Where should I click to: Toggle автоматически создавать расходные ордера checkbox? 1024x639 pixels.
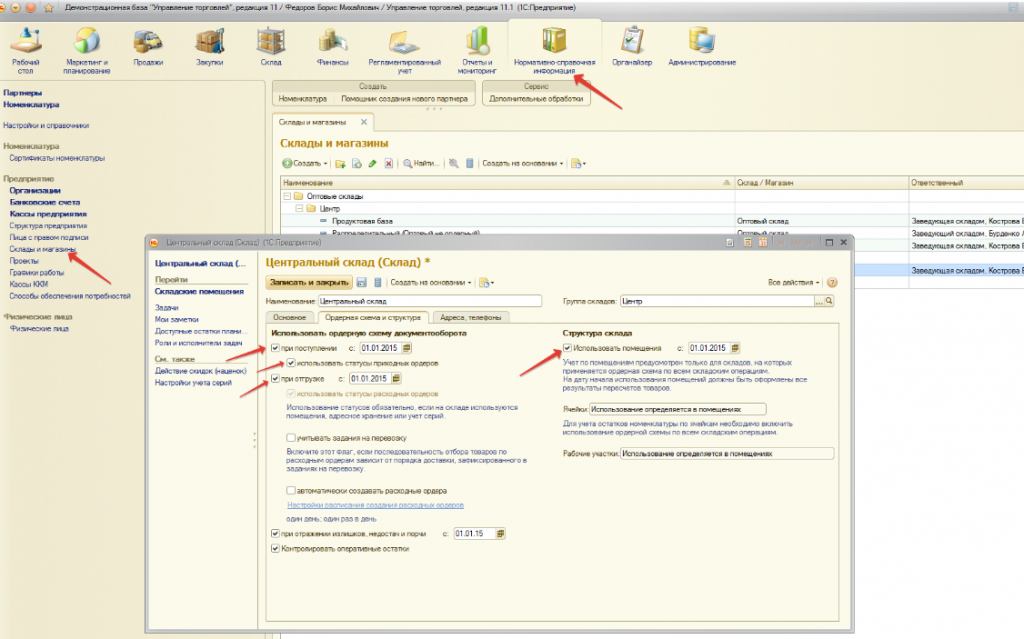pos(291,491)
